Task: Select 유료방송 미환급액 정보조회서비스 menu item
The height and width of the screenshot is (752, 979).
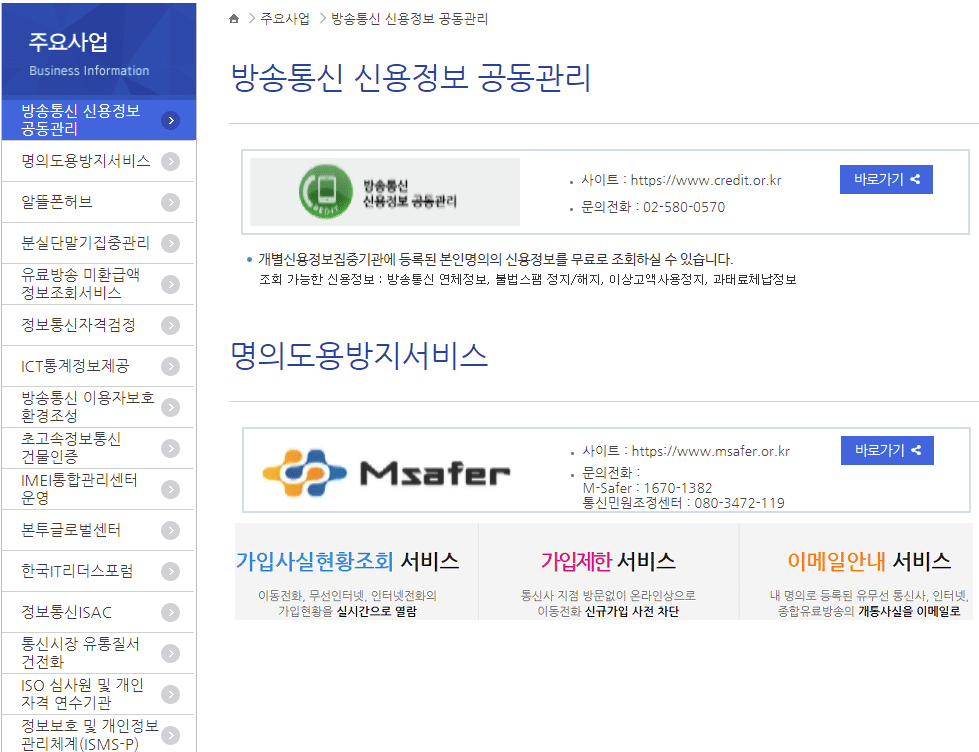Action: point(99,284)
